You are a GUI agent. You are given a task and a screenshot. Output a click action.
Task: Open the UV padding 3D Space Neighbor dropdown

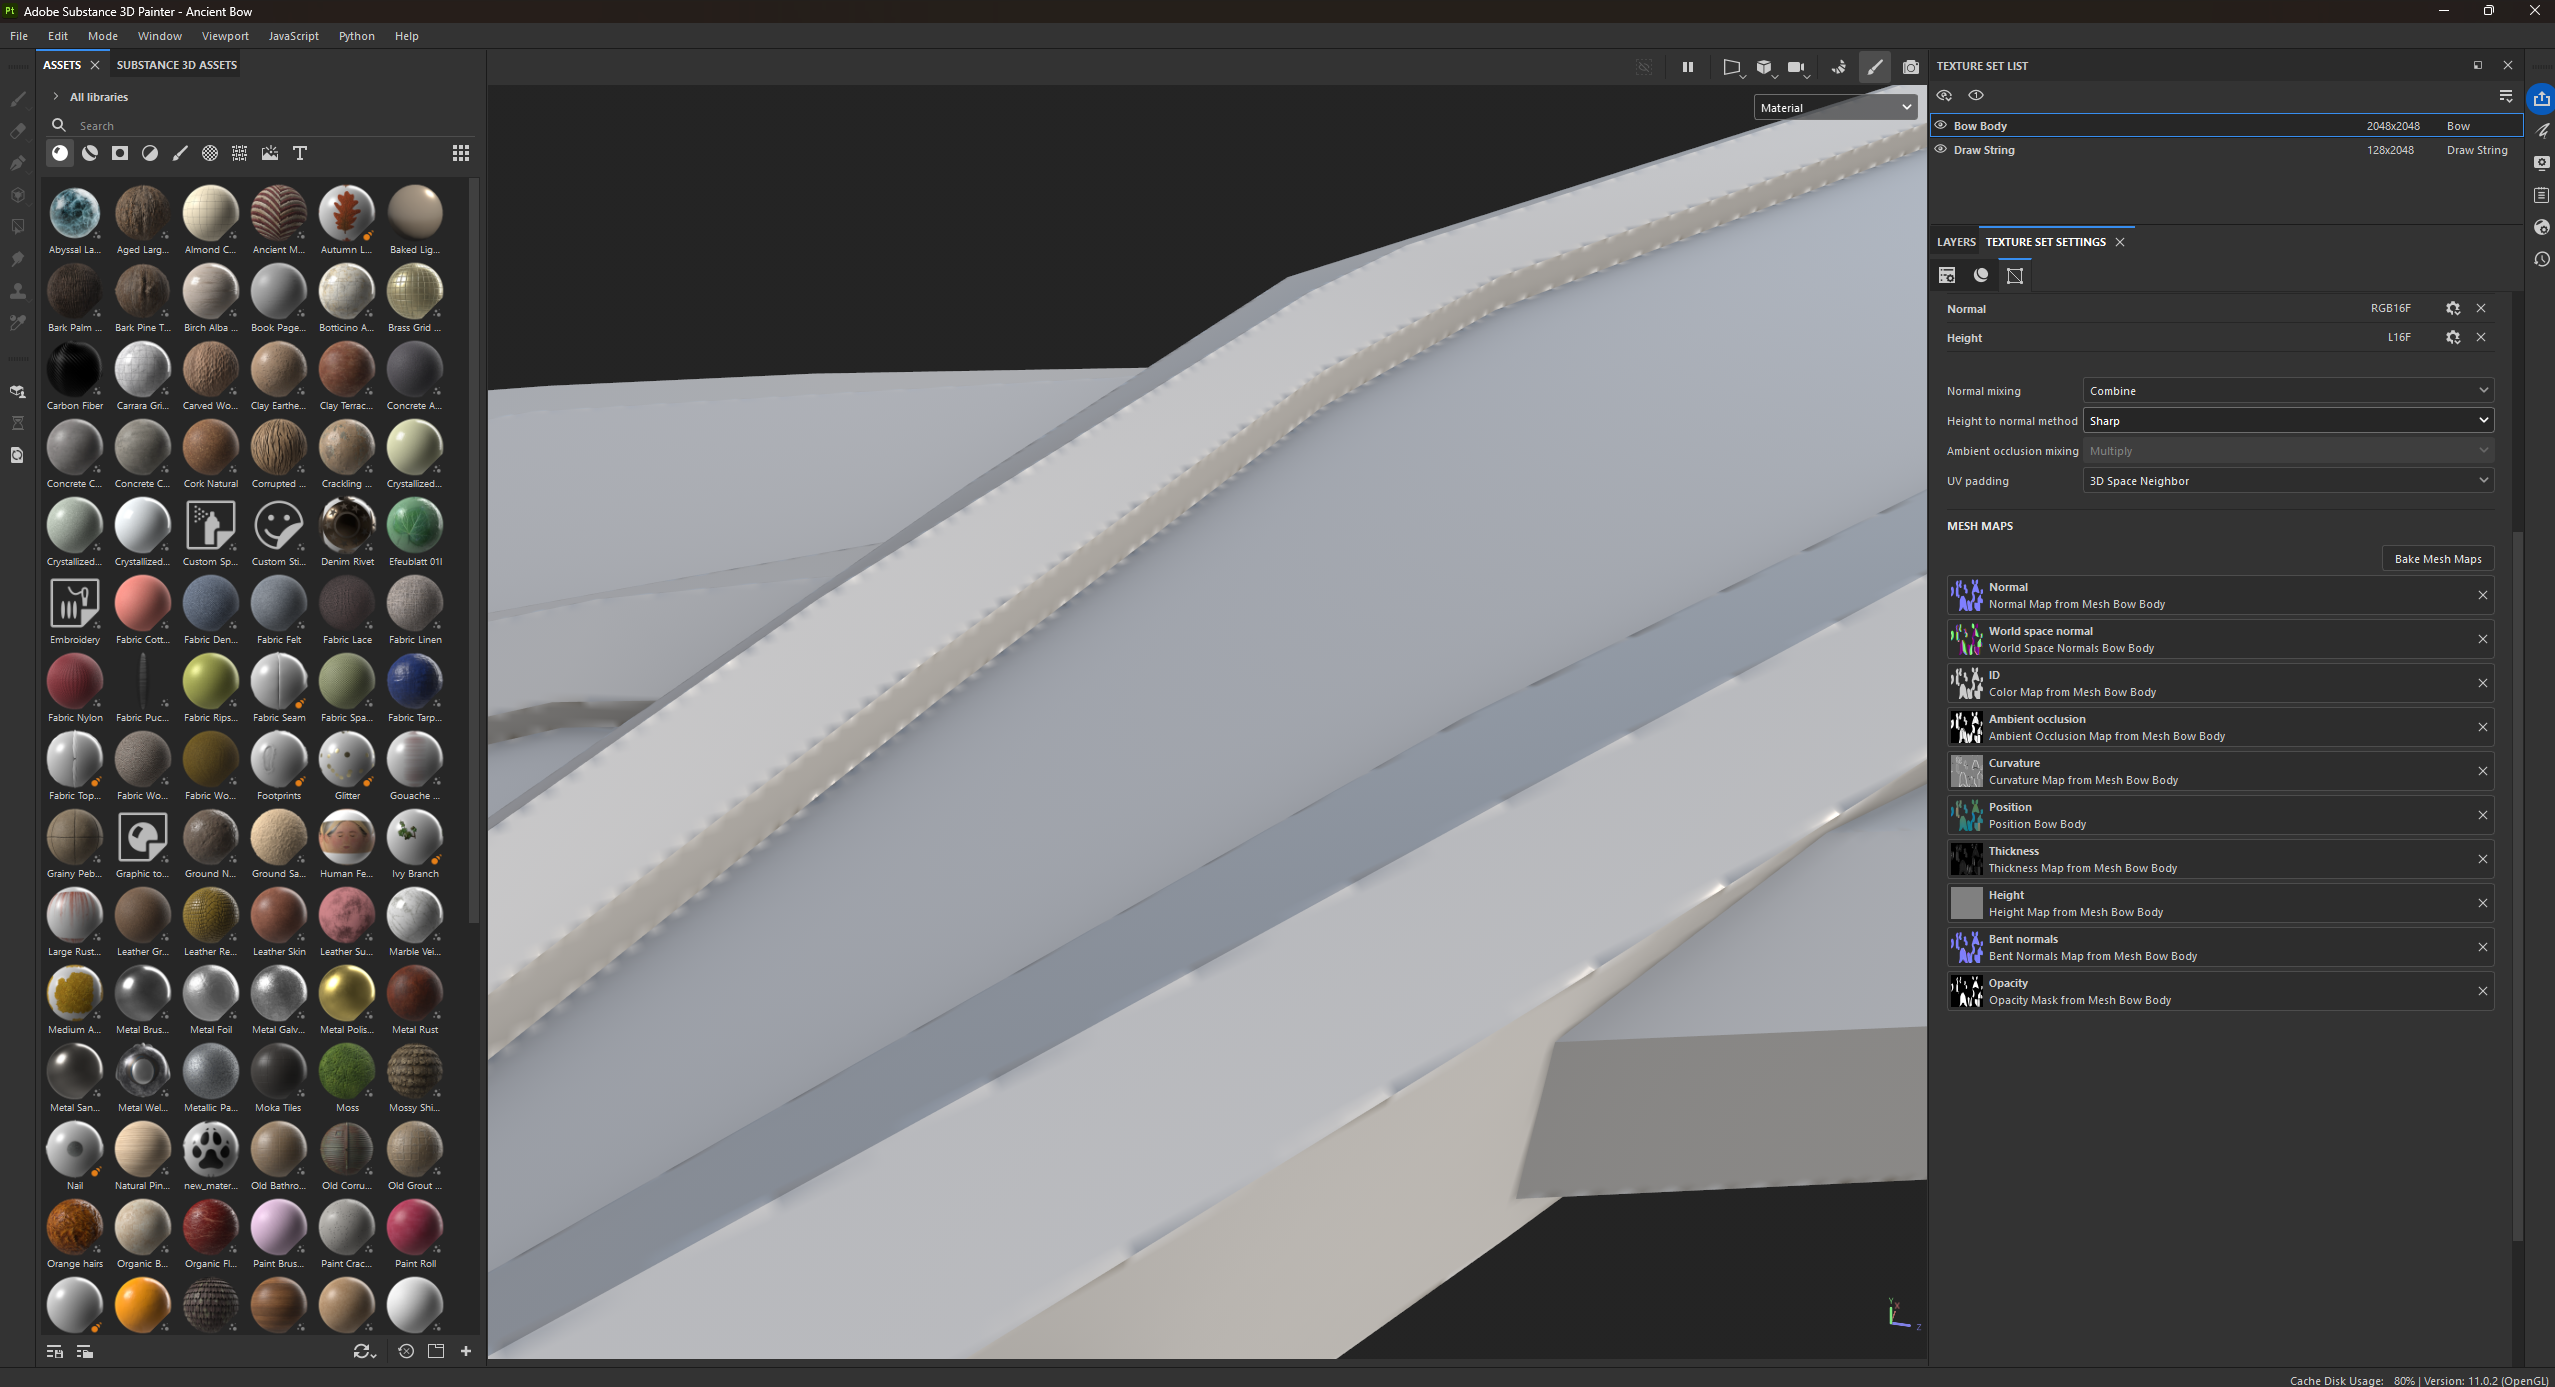(x=2288, y=481)
